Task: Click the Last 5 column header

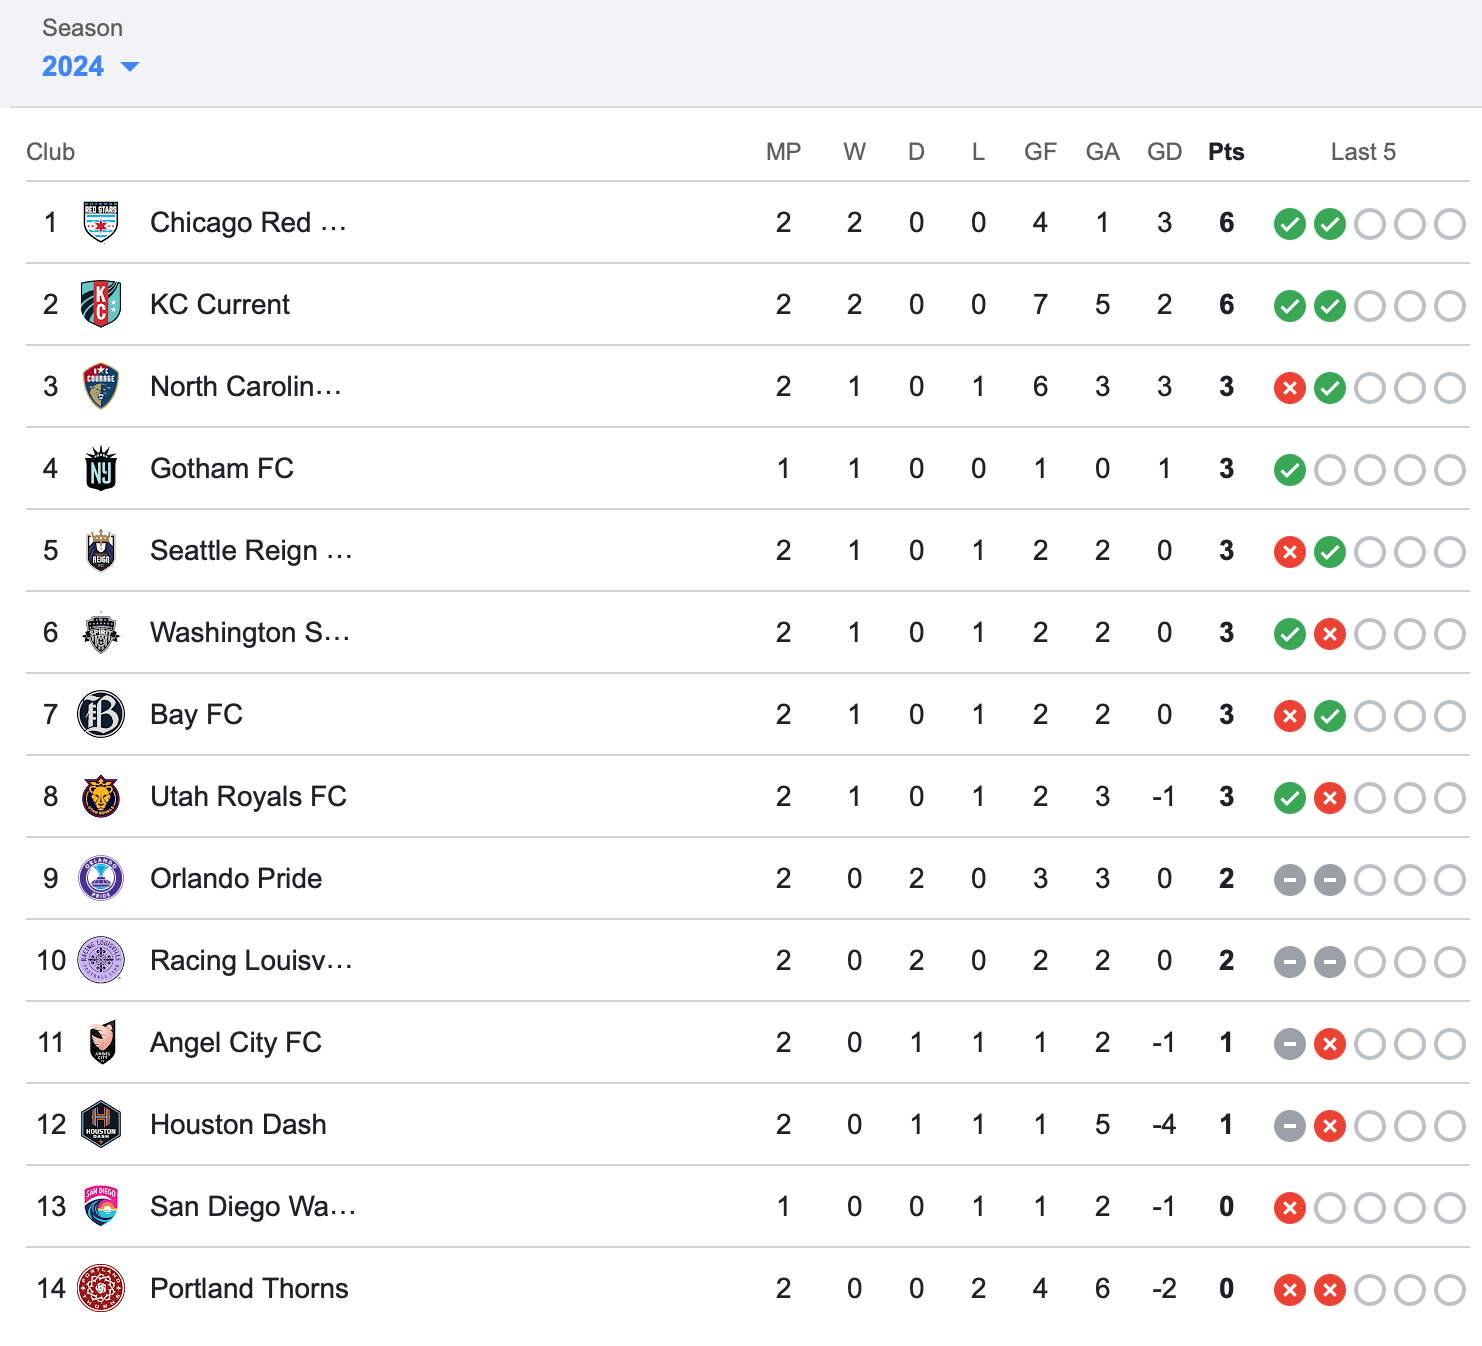Action: point(1362,152)
